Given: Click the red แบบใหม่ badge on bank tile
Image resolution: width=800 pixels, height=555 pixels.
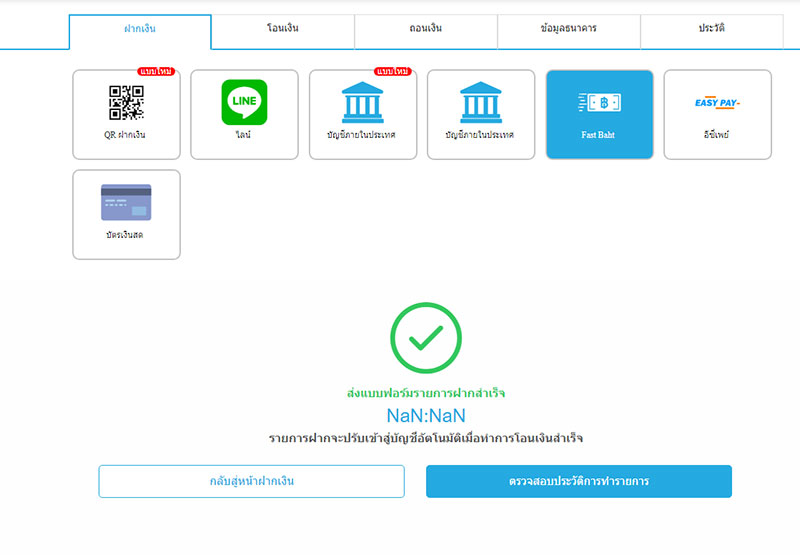Looking at the screenshot, I should [393, 71].
